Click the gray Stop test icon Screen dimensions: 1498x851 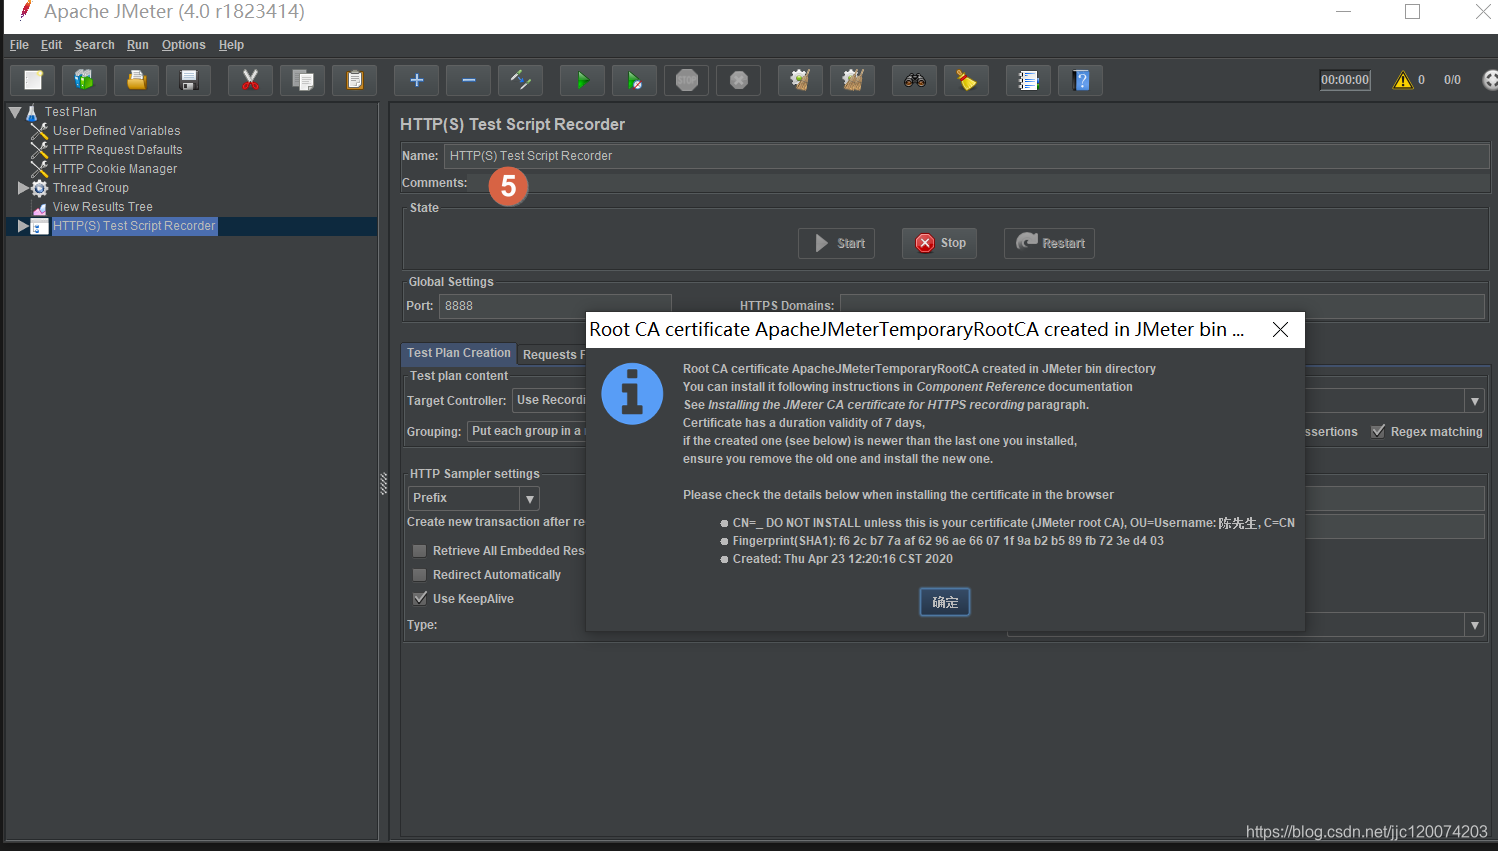[686, 80]
